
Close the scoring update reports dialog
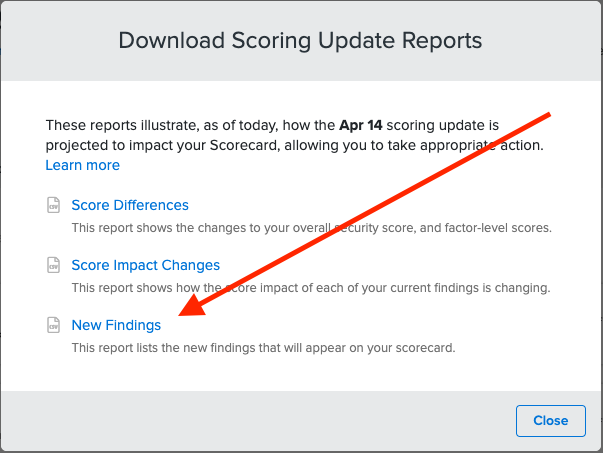551,421
